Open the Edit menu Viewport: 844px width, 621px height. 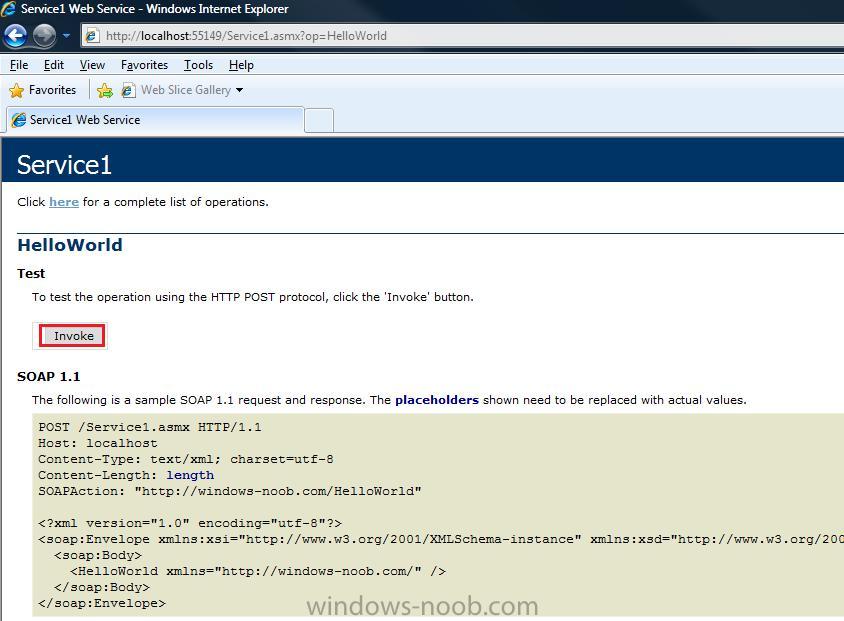[x=54, y=65]
